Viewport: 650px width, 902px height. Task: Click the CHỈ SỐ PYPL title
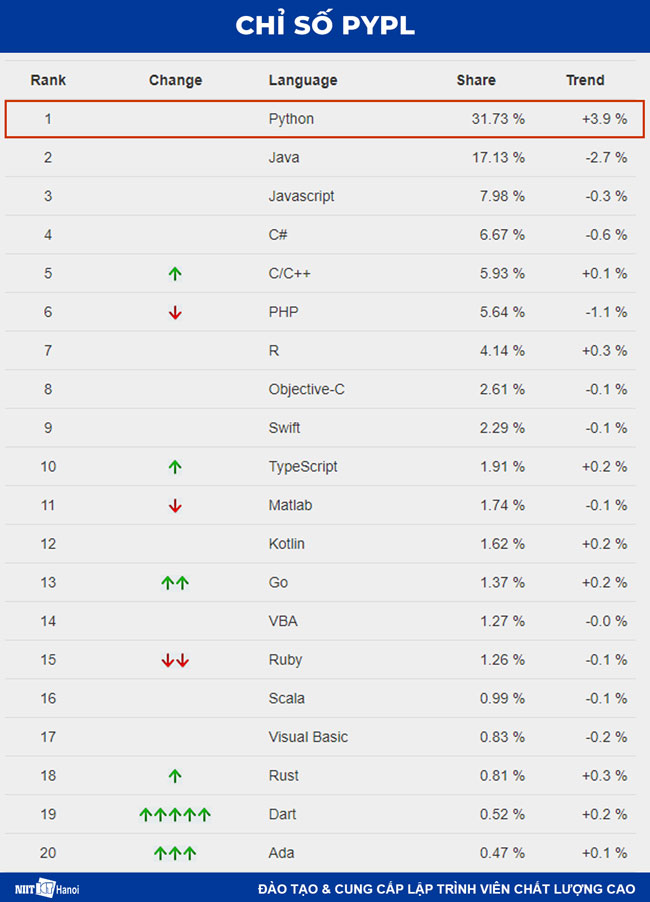point(325,26)
